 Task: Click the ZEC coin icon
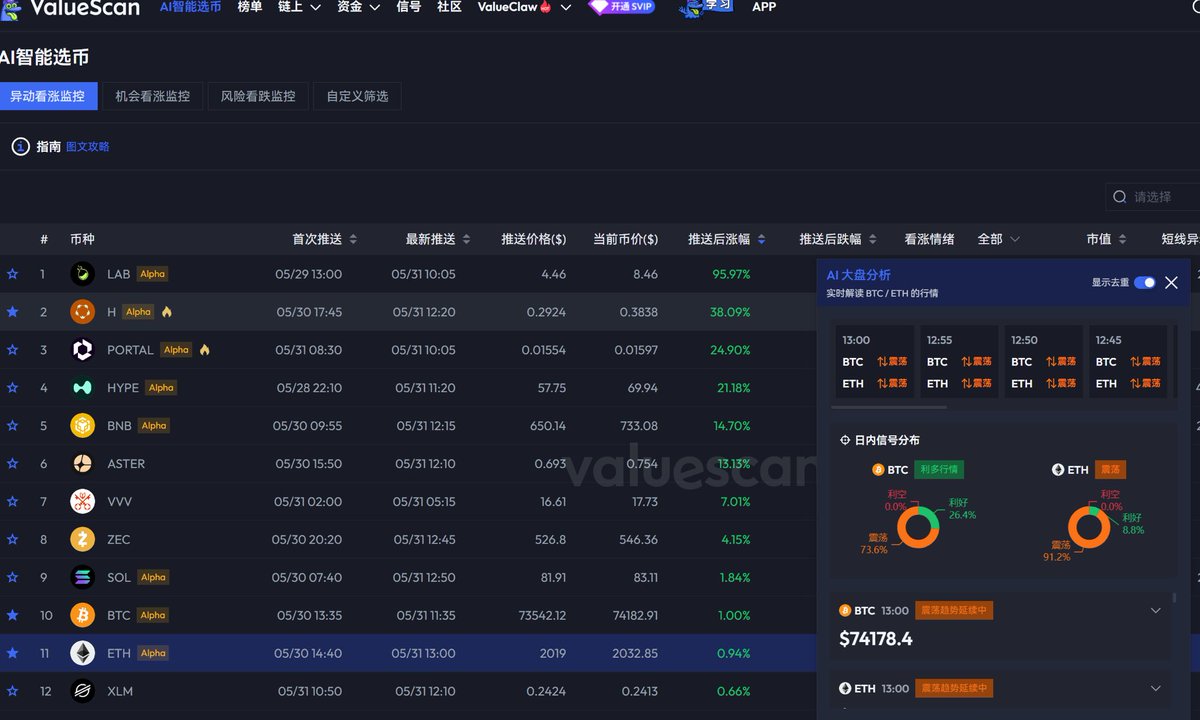pos(82,540)
